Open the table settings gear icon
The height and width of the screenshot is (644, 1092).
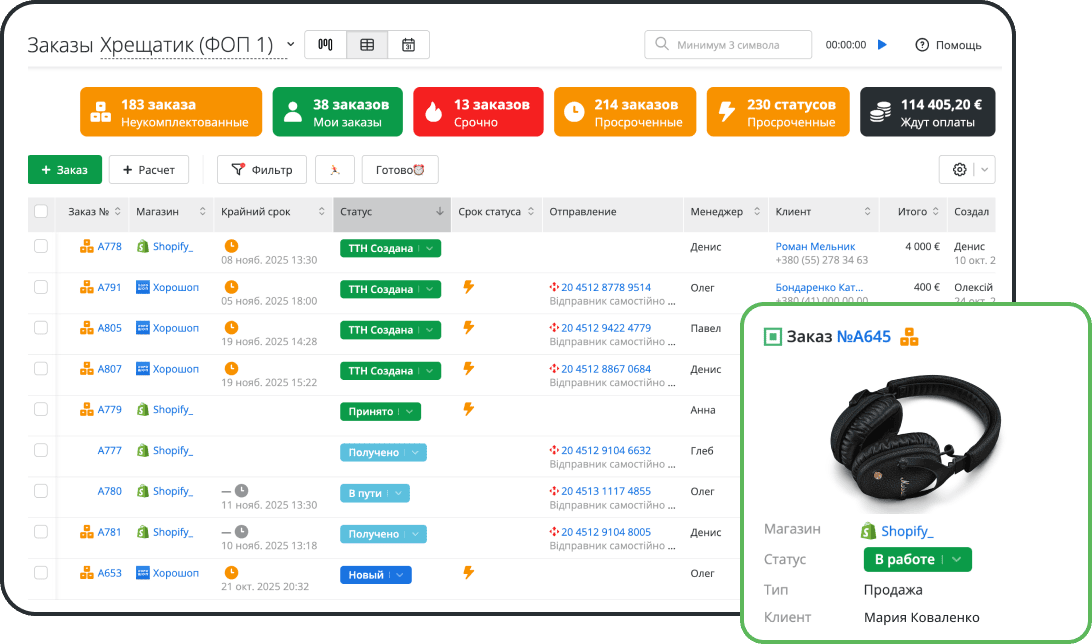coord(961,169)
